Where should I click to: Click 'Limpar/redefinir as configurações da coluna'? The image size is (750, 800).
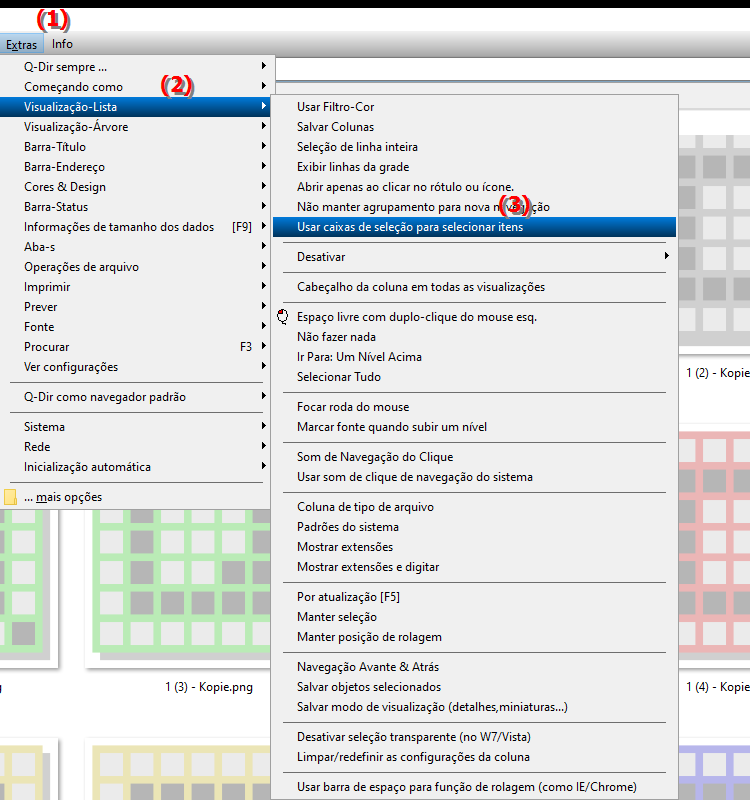pos(474,757)
